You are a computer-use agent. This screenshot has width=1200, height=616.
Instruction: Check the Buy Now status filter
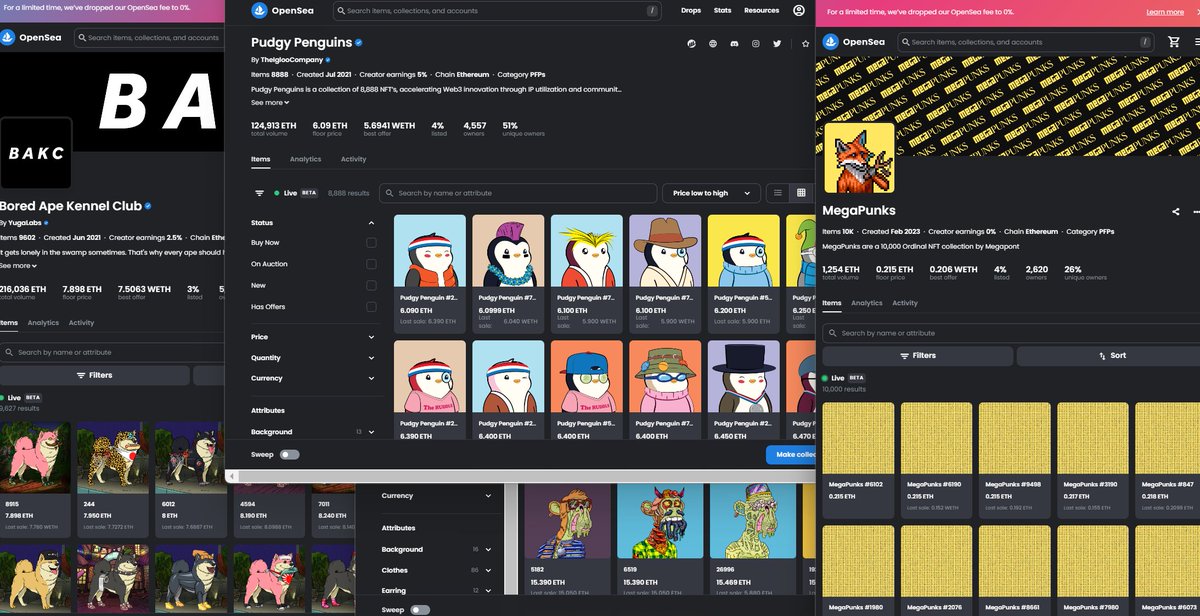coord(371,242)
